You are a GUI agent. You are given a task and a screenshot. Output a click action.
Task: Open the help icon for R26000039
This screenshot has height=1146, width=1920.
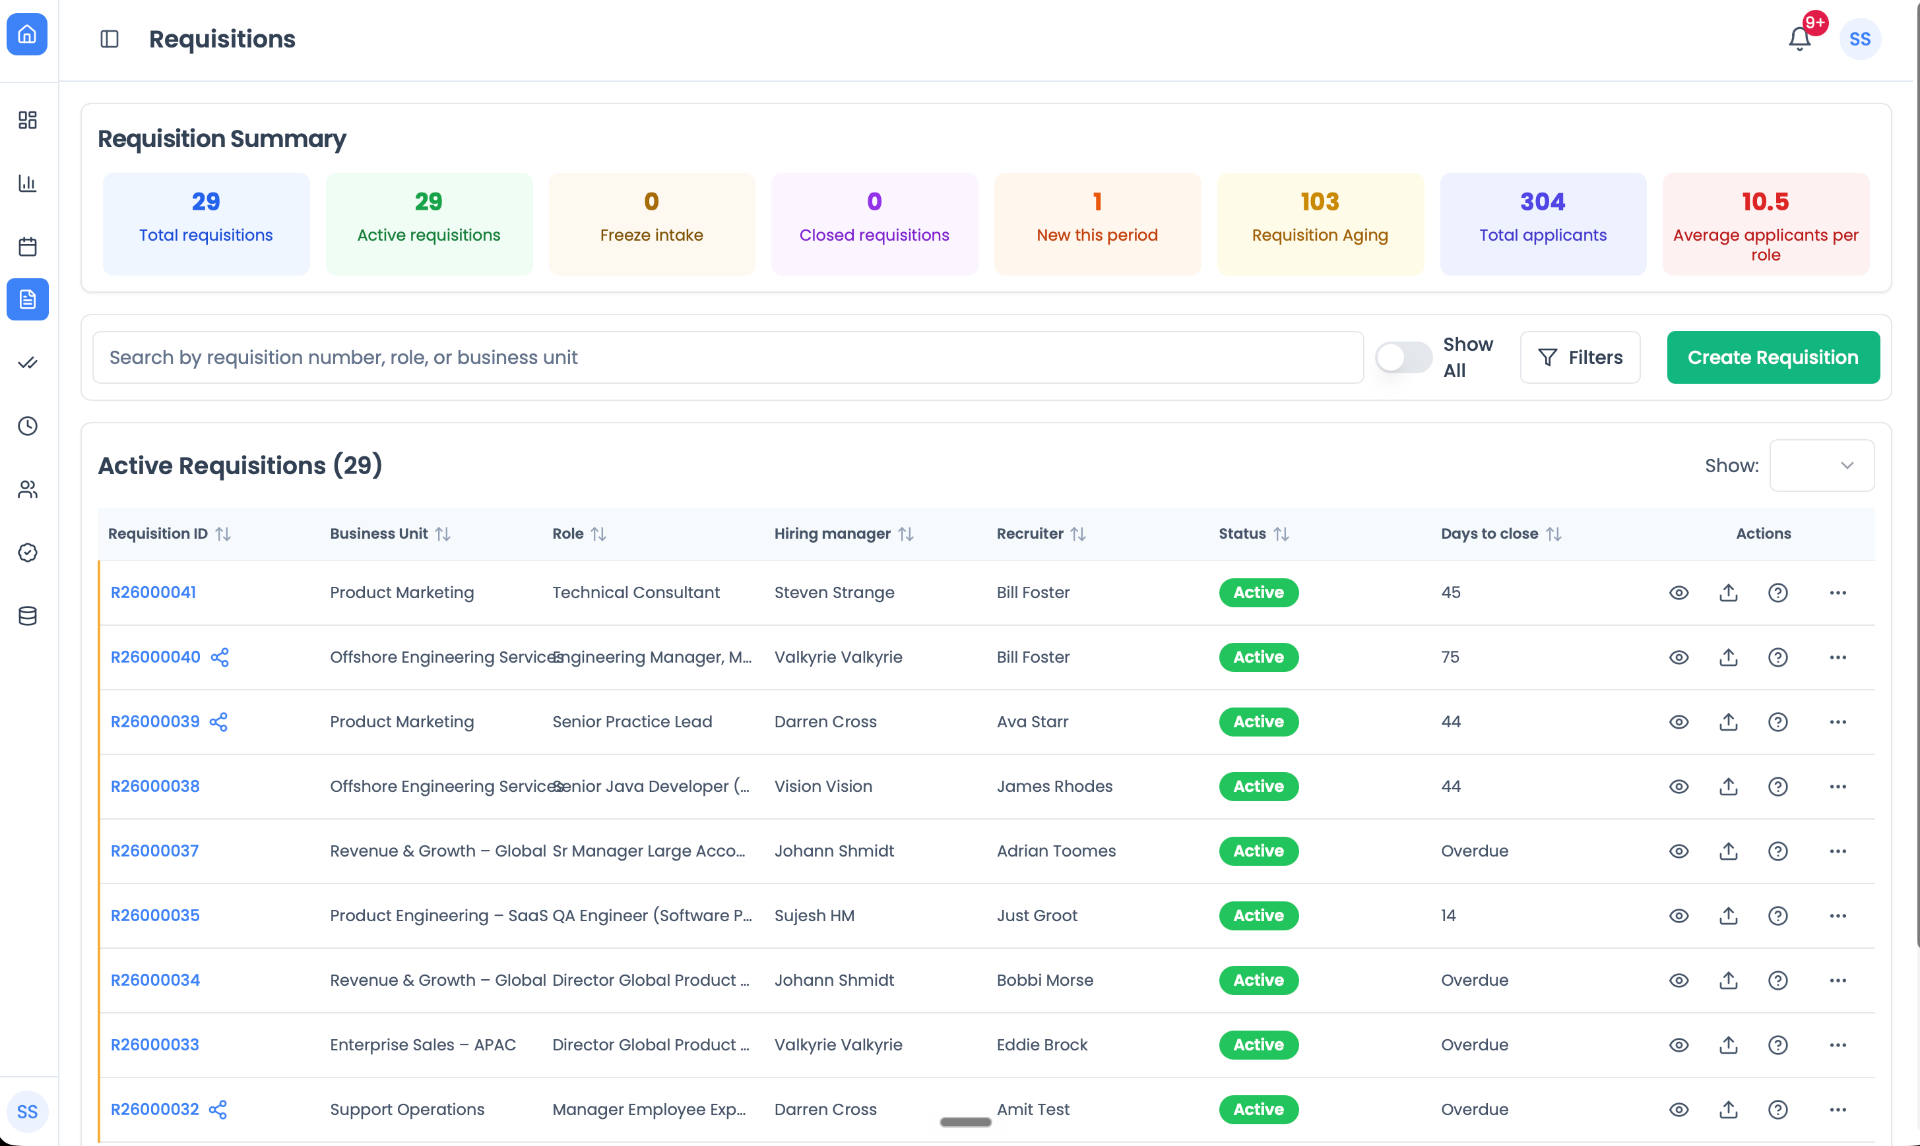[1778, 722]
